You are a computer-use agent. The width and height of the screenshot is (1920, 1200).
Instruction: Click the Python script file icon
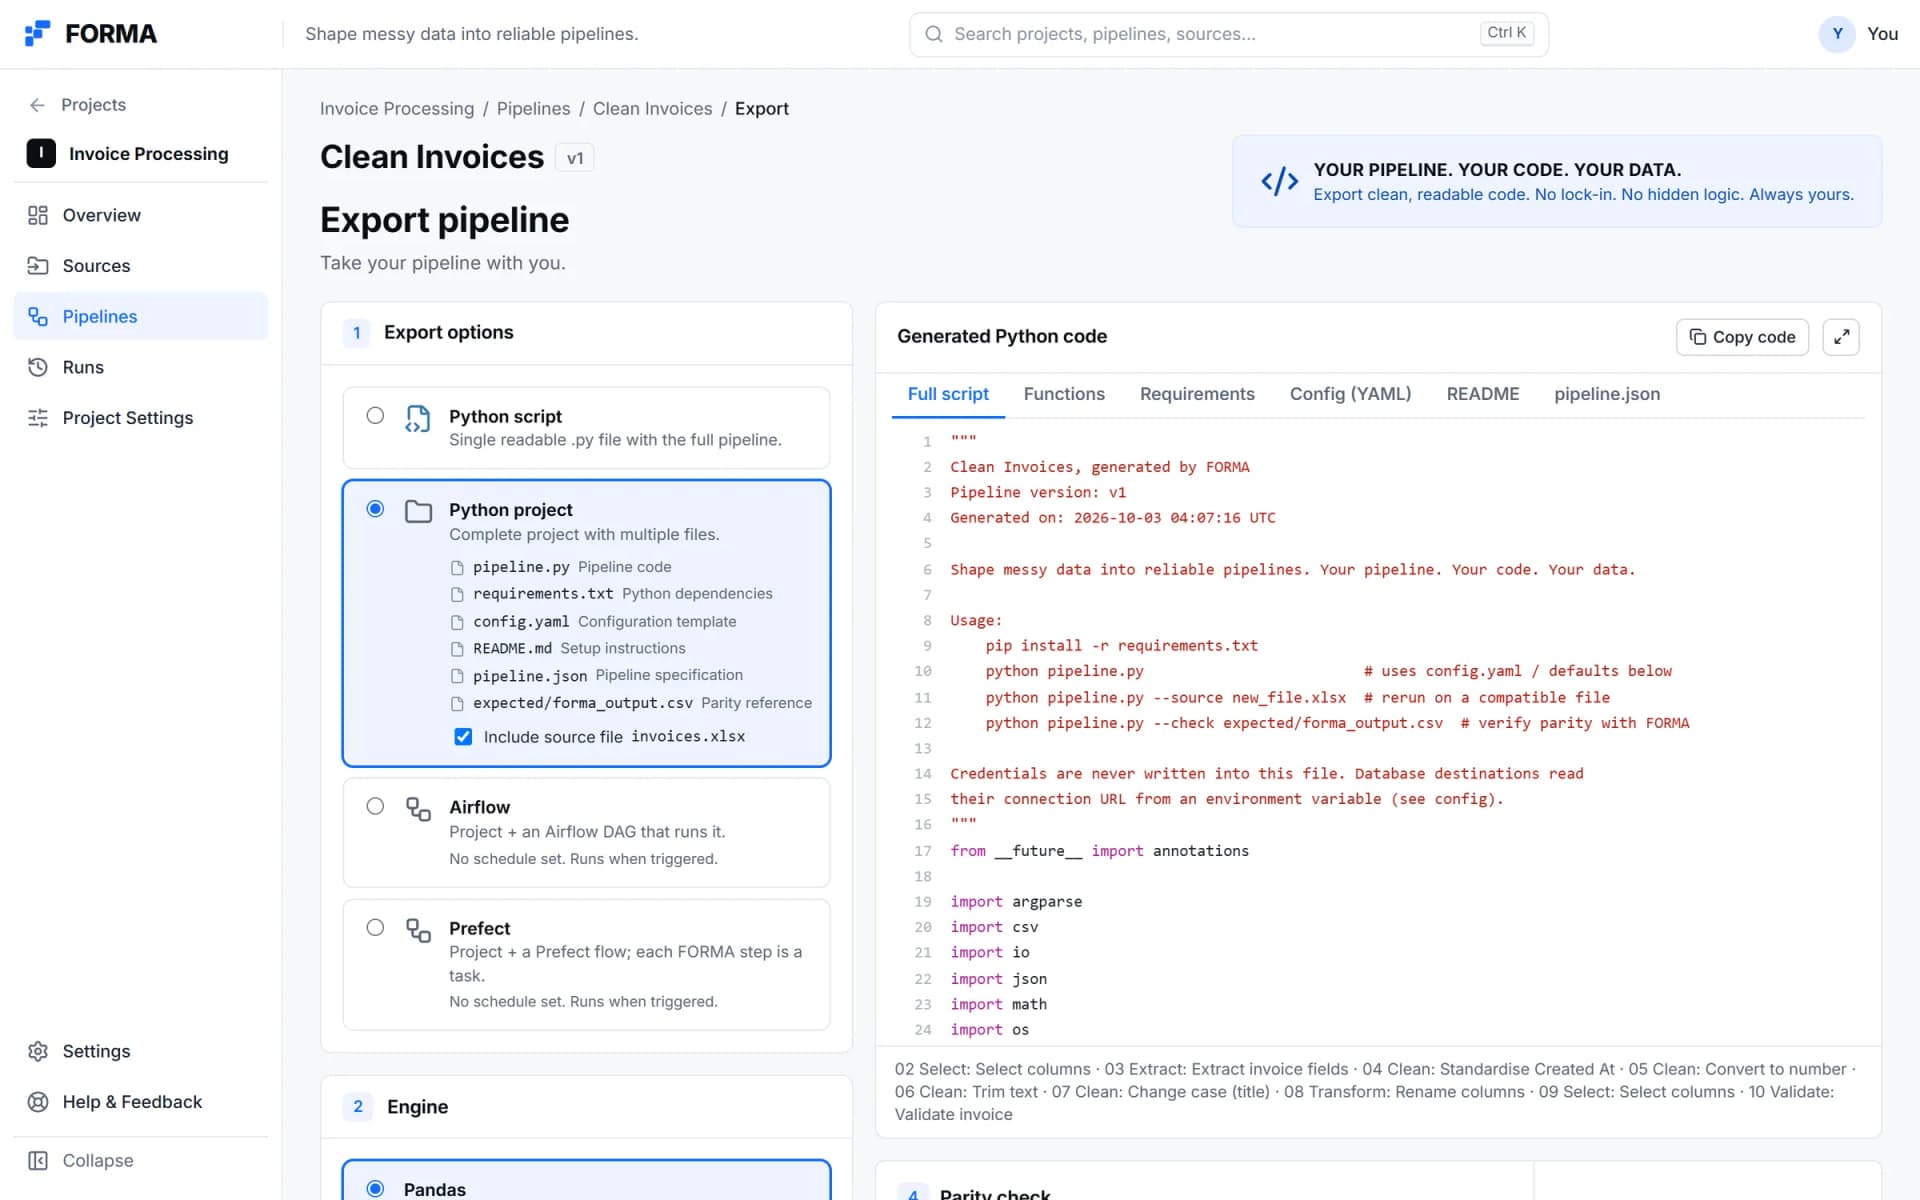coord(418,419)
